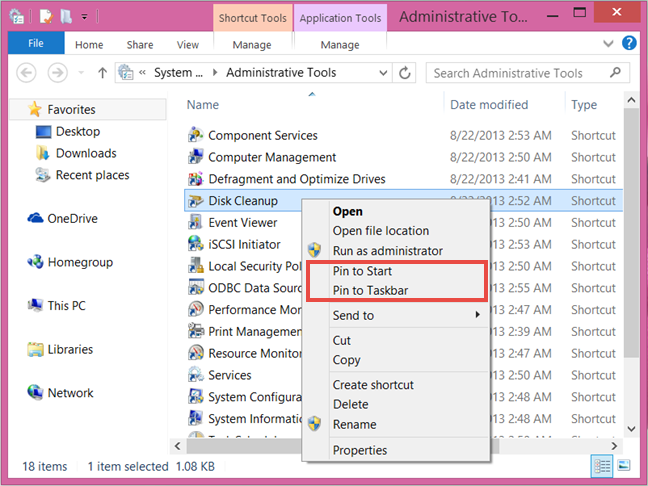
Task: Select Create shortcut
Action: coord(373,385)
